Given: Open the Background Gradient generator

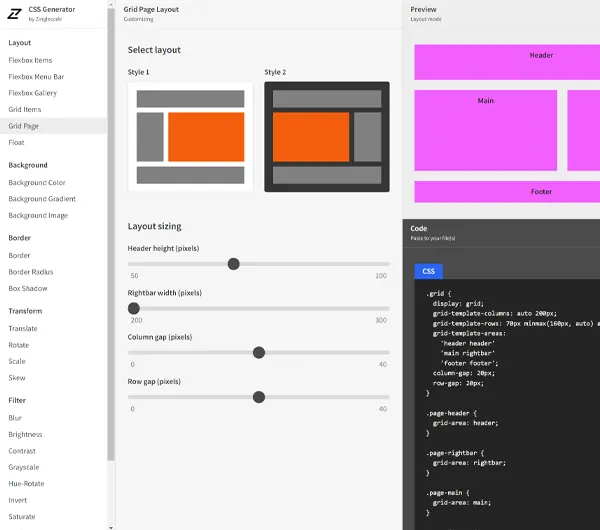Looking at the screenshot, I should click(42, 199).
